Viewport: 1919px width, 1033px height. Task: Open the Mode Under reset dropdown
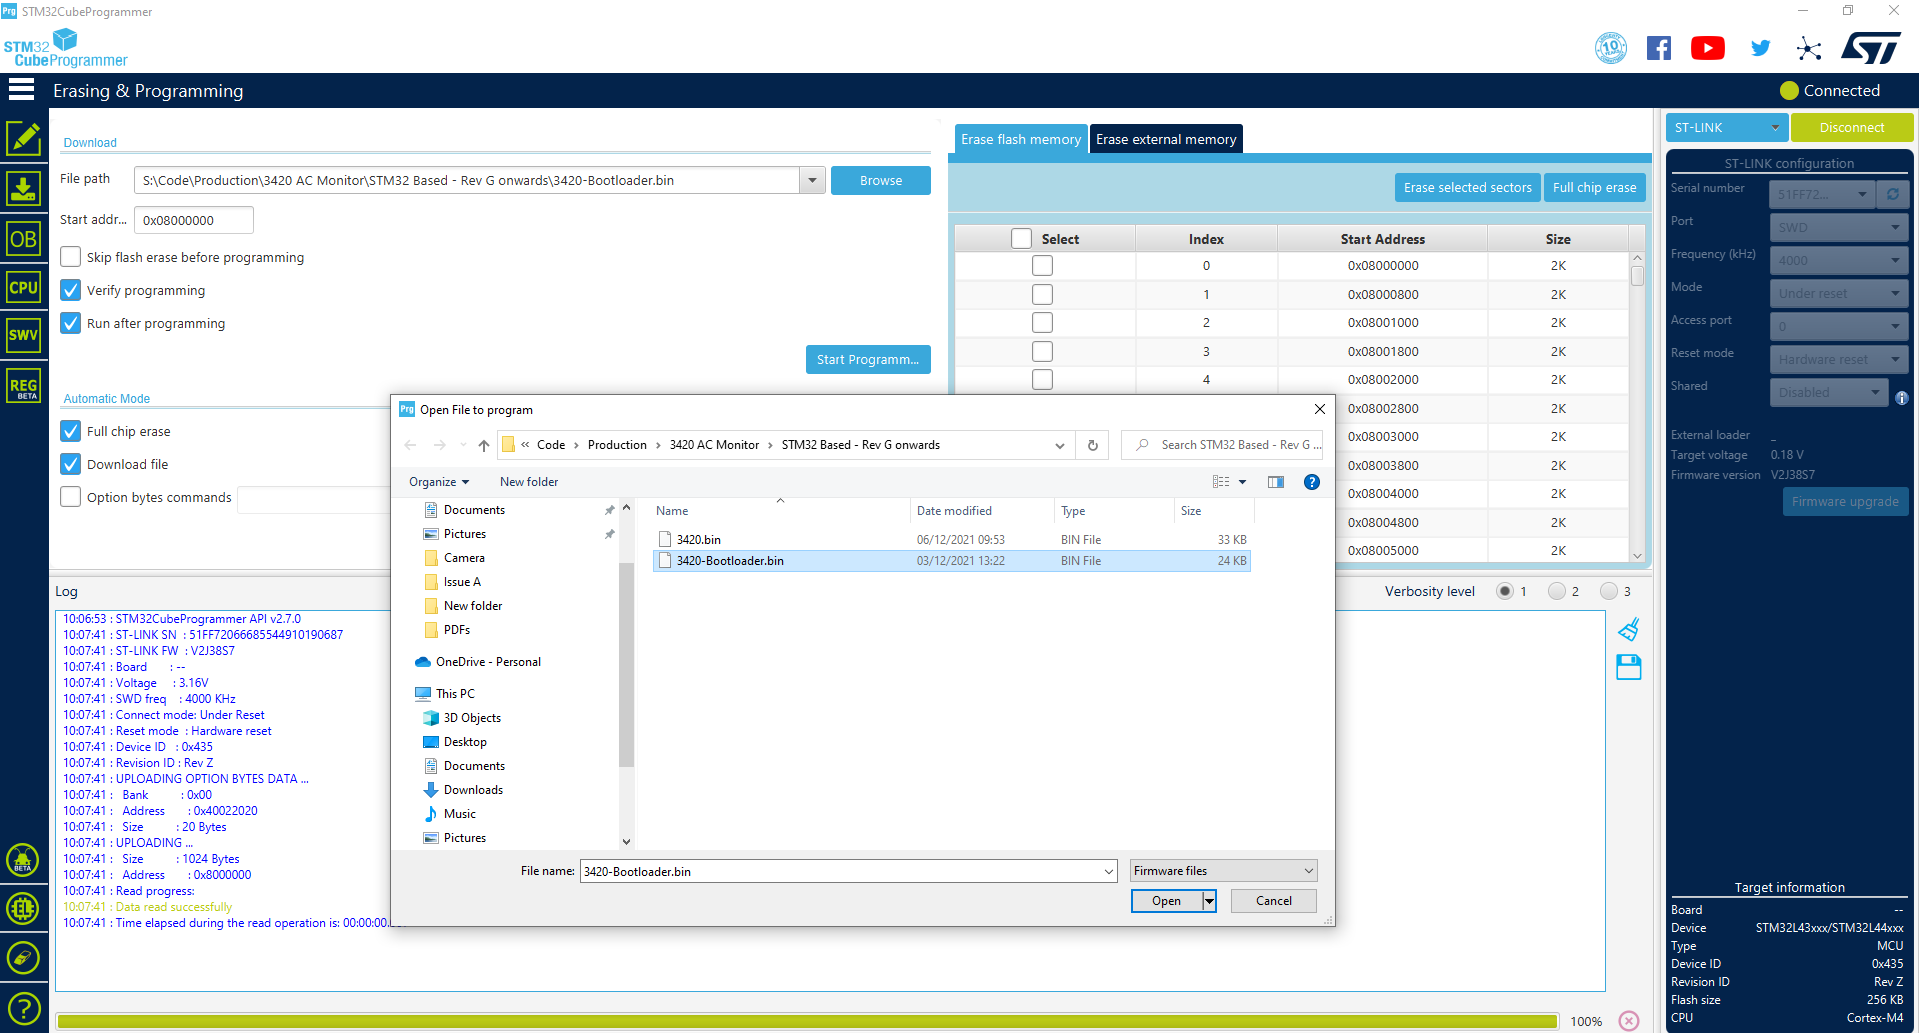tap(1838, 293)
